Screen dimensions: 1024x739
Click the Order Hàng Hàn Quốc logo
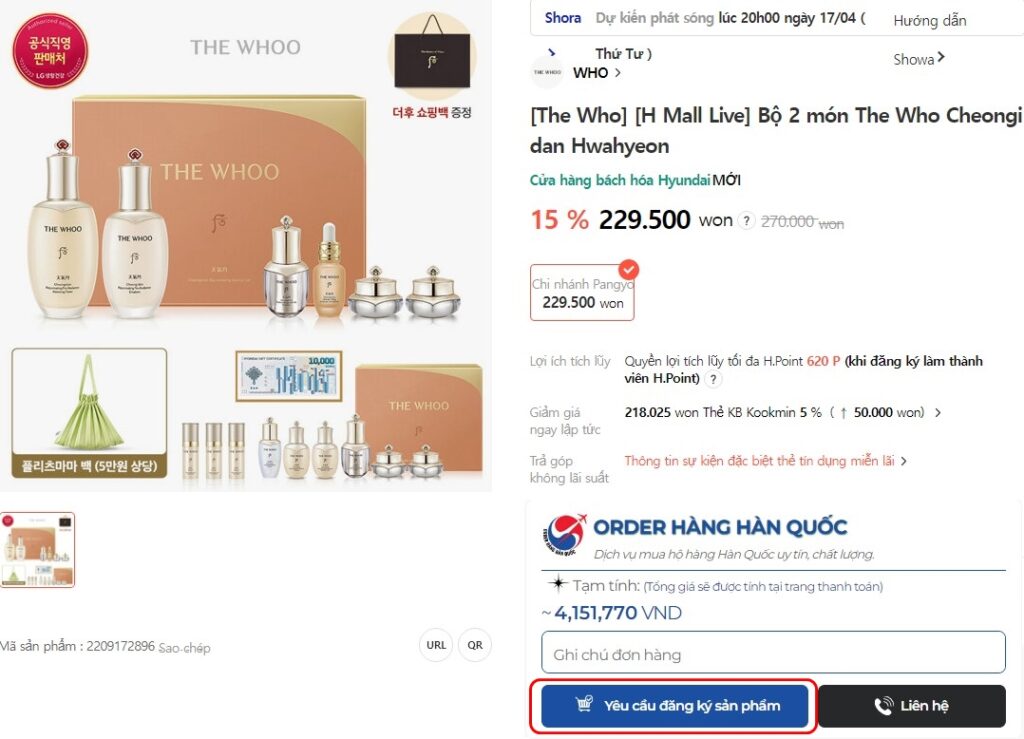(x=565, y=535)
